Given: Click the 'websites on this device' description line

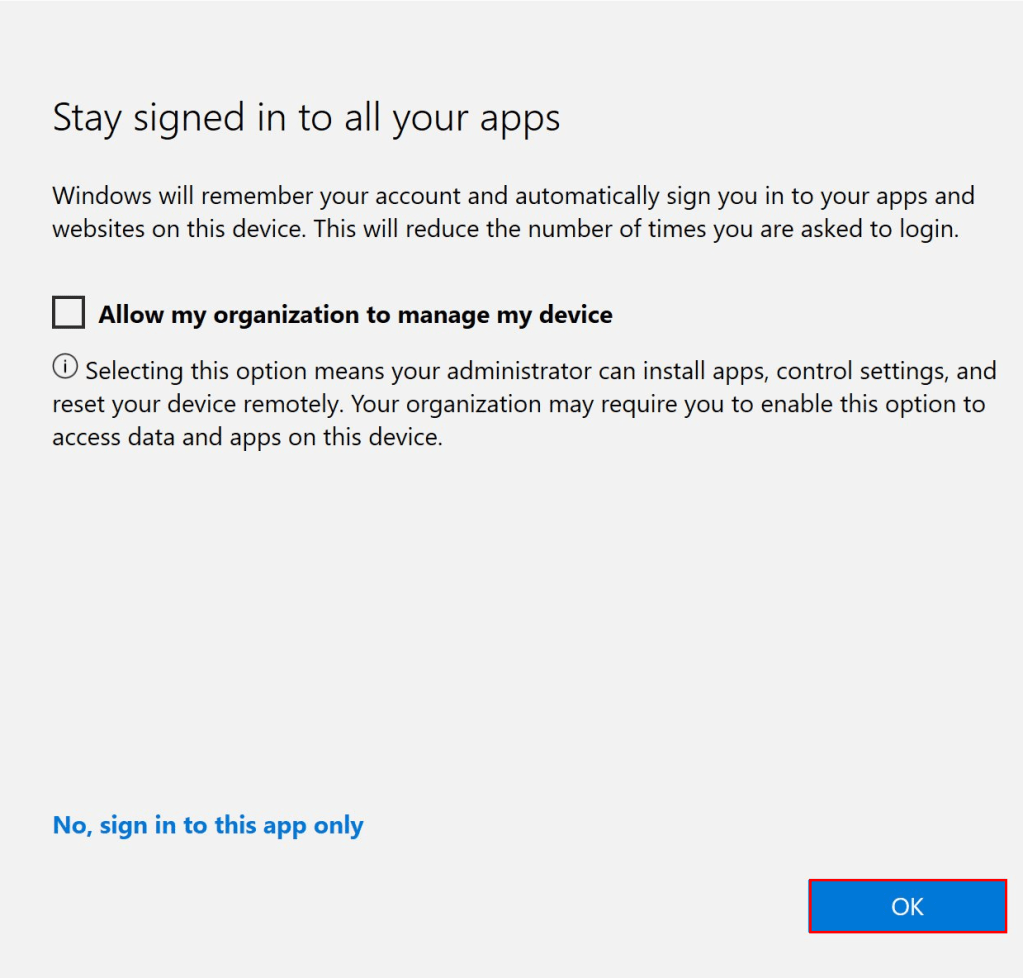Looking at the screenshot, I should (x=180, y=229).
